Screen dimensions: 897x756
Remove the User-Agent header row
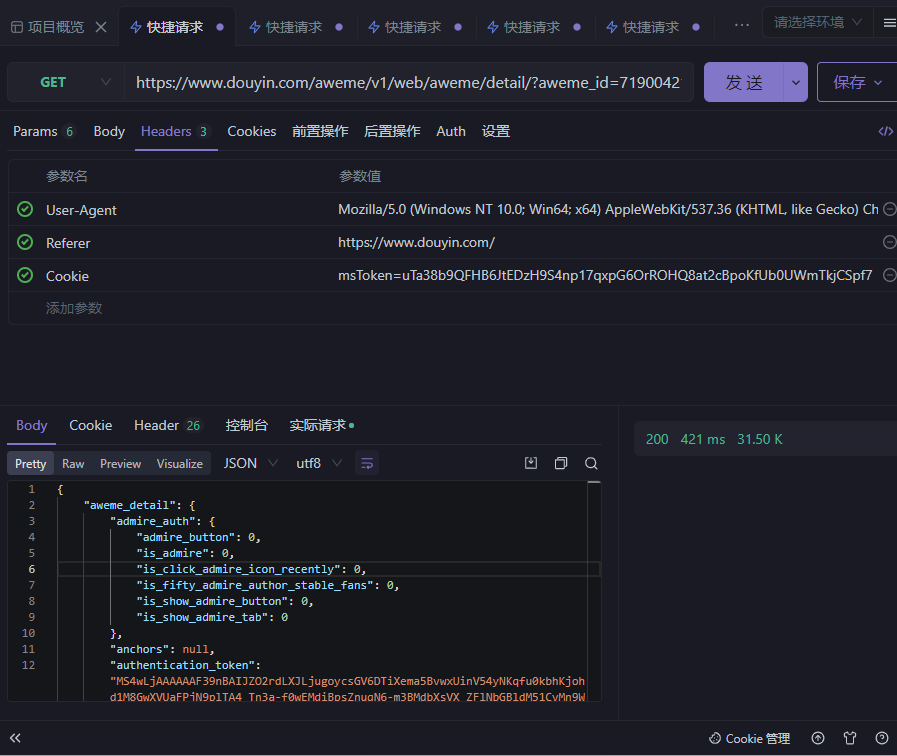889,210
